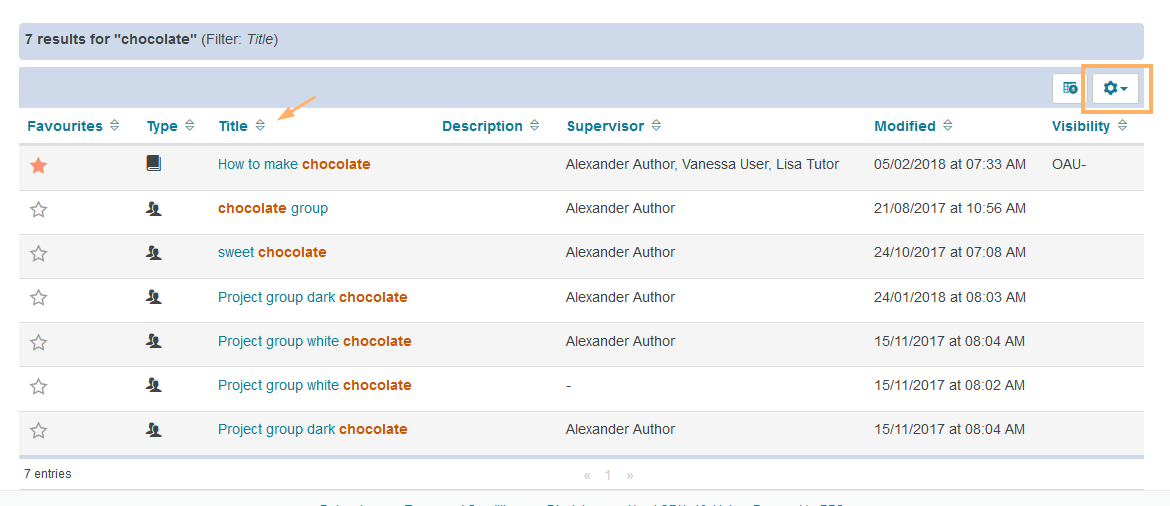Sort the list by the Title column
1170x506 pixels.
tap(260, 126)
